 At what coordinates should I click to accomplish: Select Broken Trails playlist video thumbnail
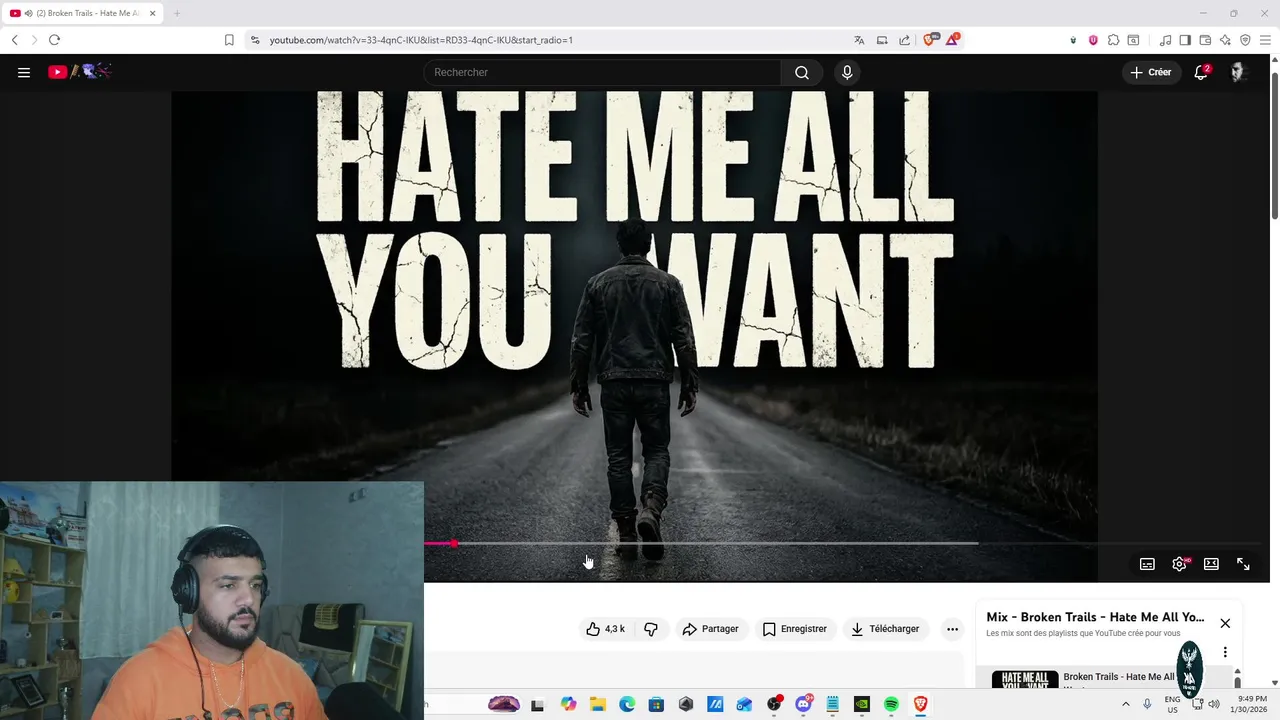point(1025,680)
